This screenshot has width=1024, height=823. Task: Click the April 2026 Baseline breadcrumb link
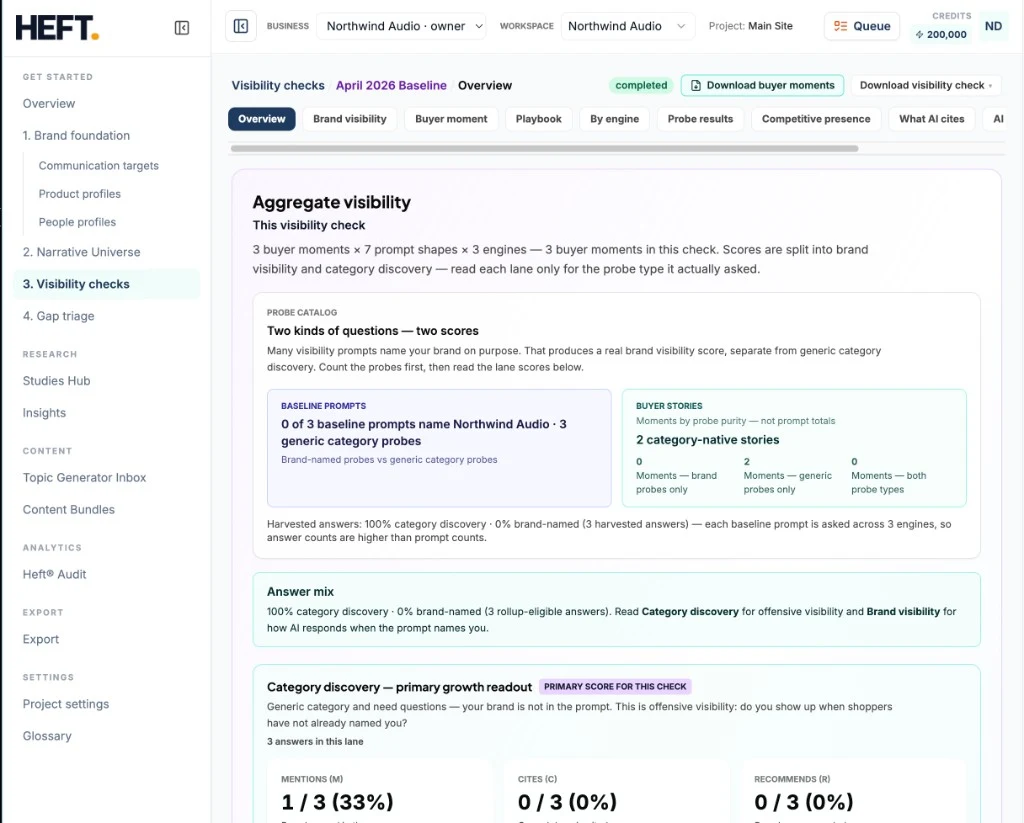pyautogui.click(x=391, y=86)
